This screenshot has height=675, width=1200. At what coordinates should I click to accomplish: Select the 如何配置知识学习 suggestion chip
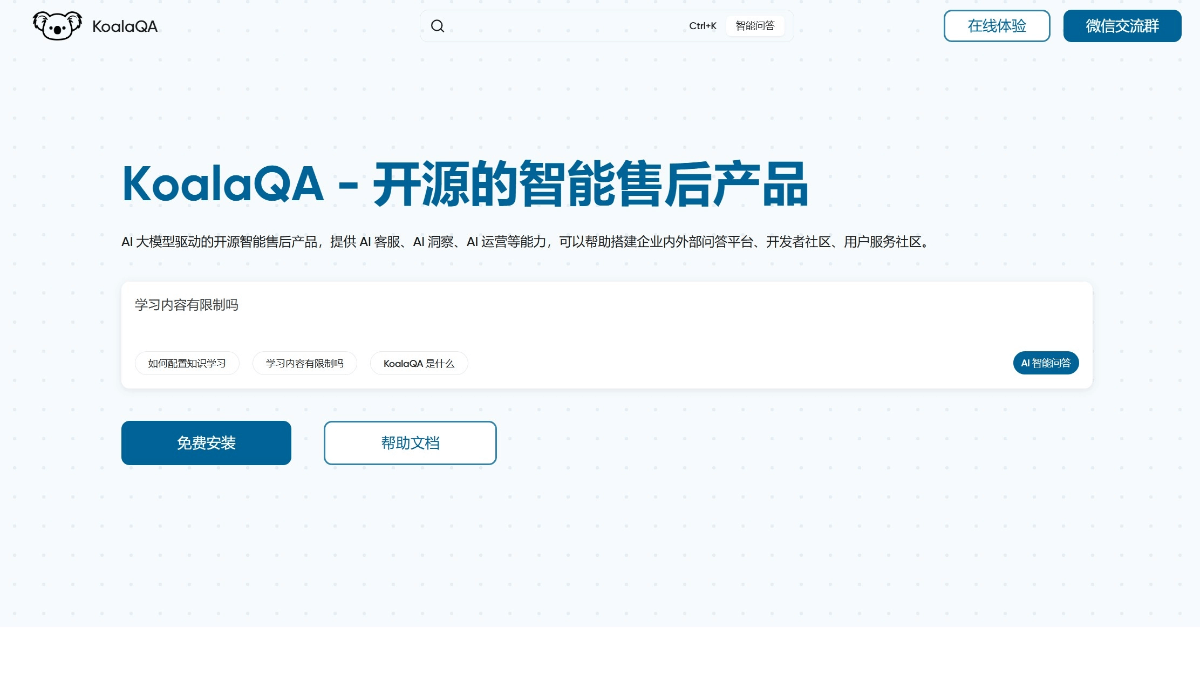click(x=187, y=363)
